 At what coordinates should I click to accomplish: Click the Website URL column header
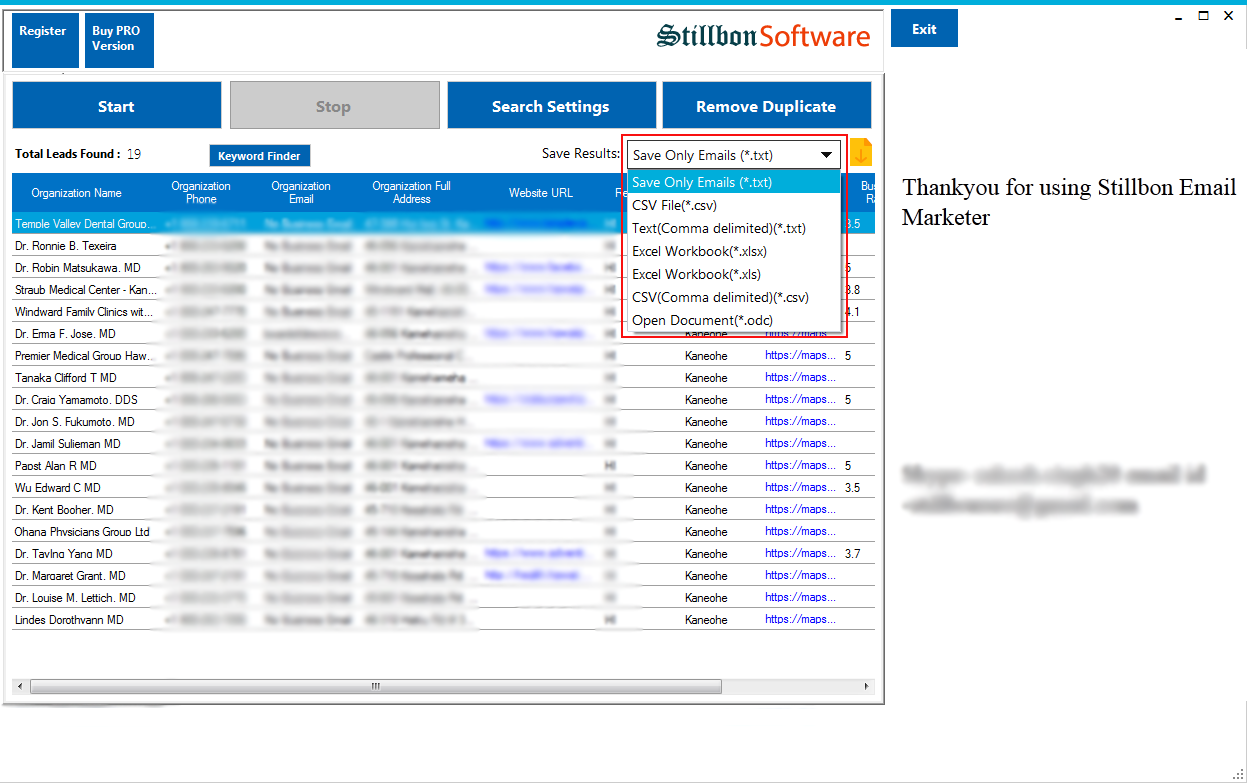point(541,193)
